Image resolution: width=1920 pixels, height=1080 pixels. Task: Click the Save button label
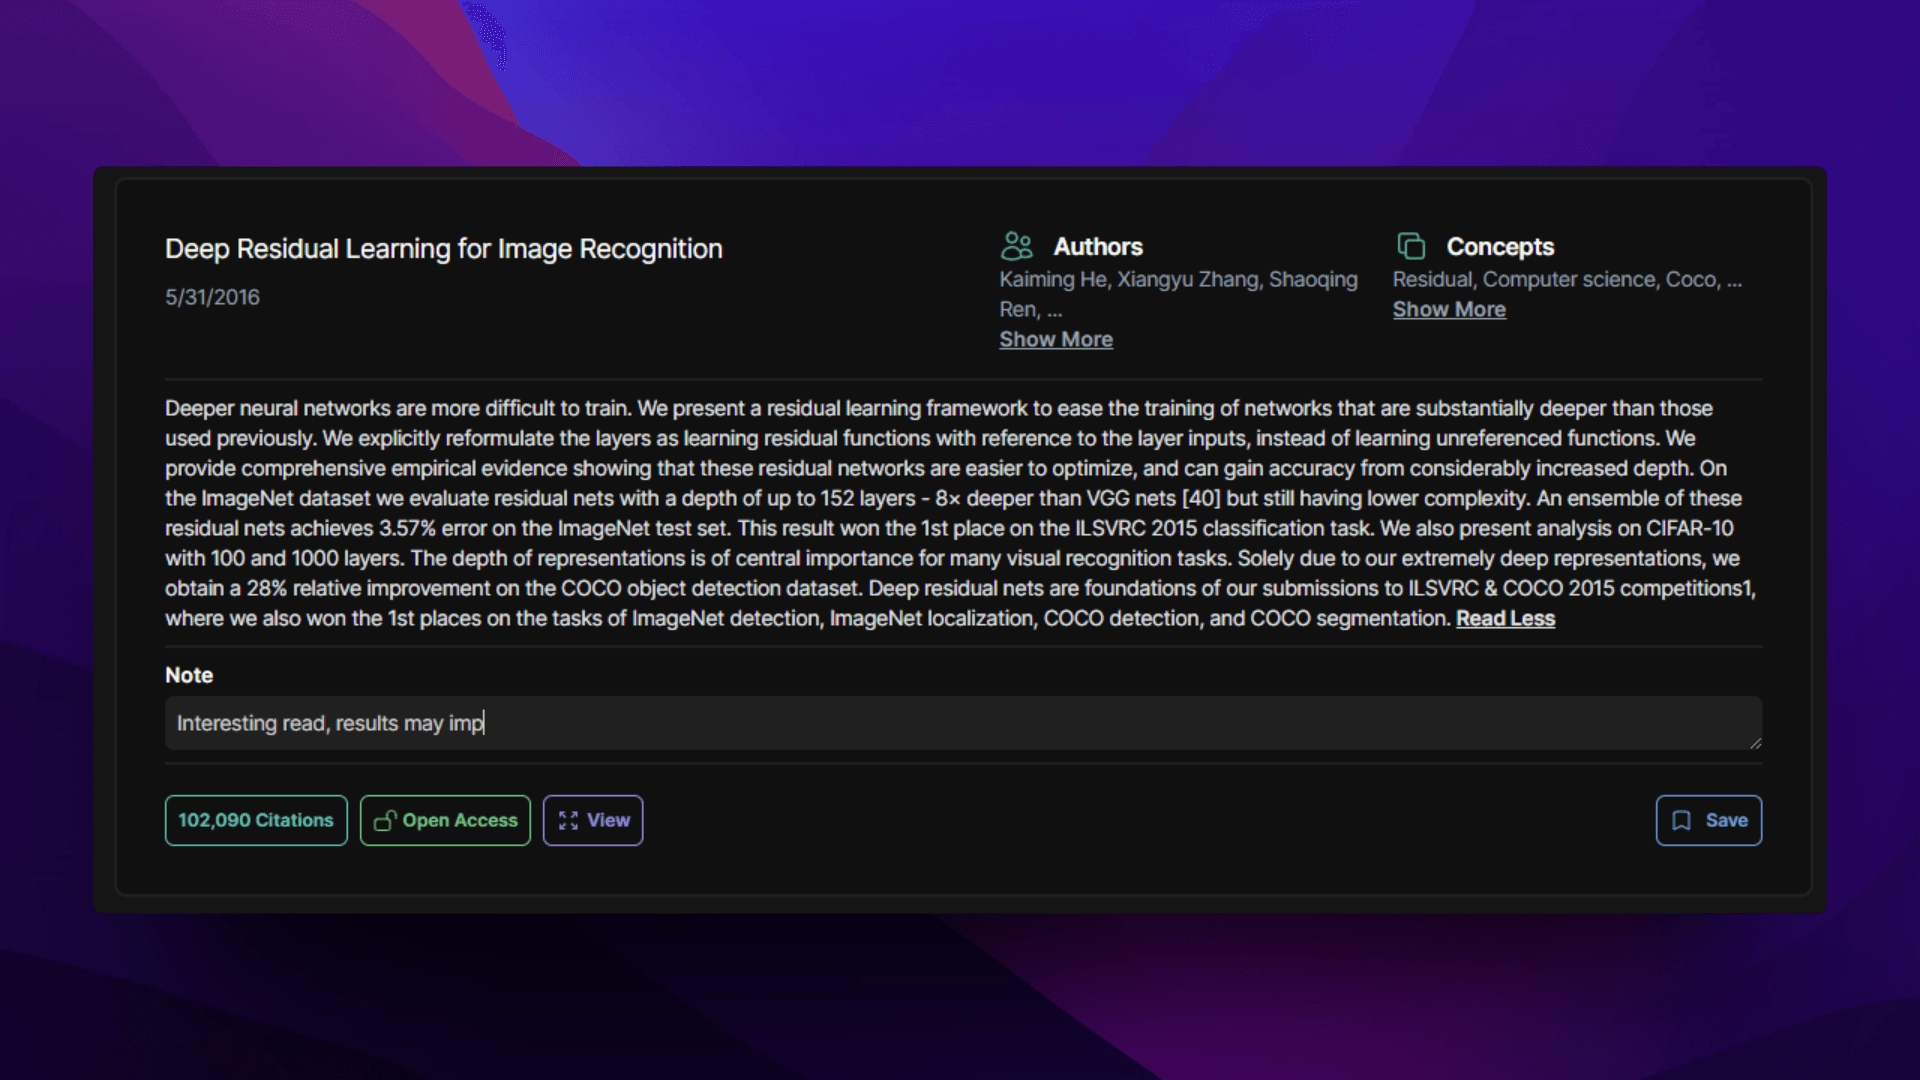pos(1727,821)
